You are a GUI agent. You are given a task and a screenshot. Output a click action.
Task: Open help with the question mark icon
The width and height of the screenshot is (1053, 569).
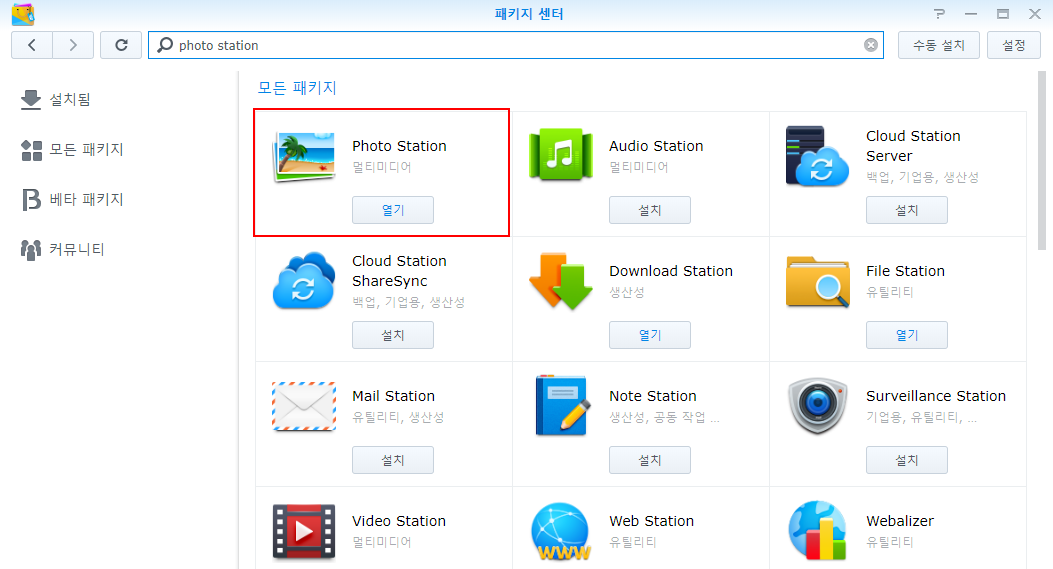(x=939, y=13)
